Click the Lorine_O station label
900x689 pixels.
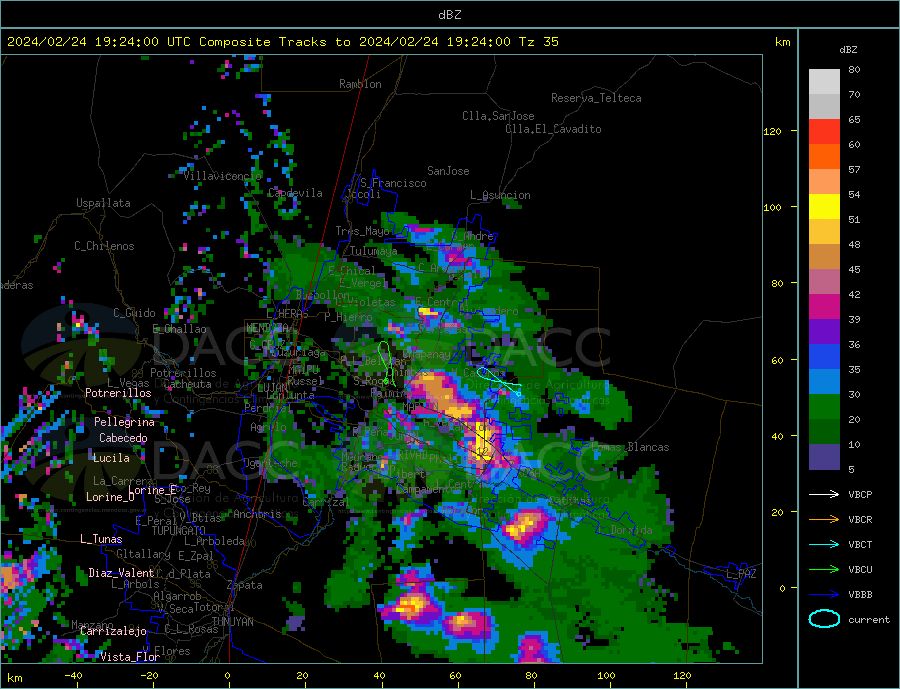[110, 497]
